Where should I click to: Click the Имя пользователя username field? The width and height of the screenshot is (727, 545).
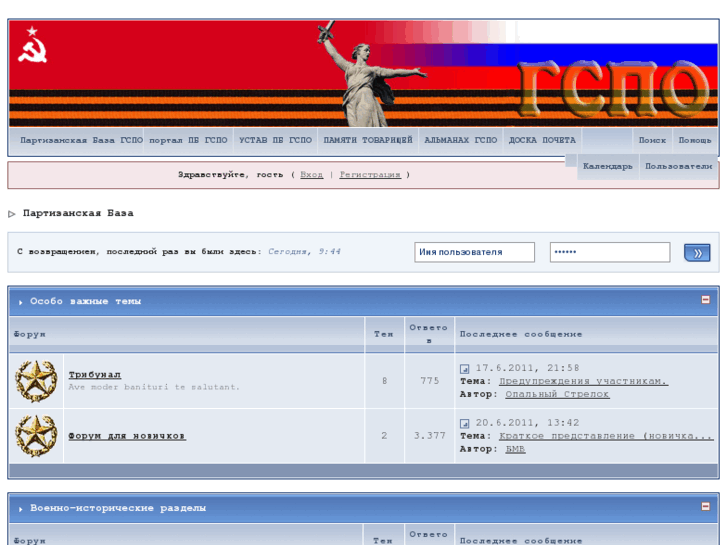pyautogui.click(x=474, y=252)
